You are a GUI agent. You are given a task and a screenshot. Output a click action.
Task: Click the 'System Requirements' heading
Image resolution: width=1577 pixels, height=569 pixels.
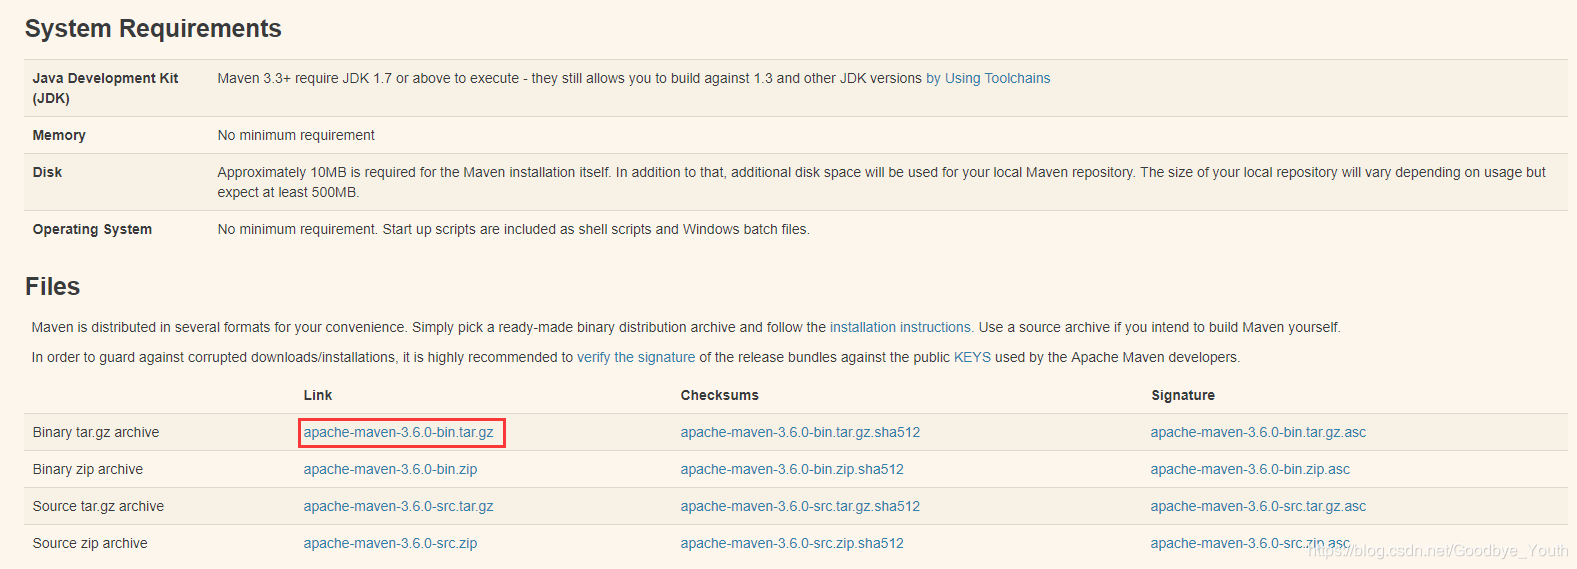pos(153,28)
